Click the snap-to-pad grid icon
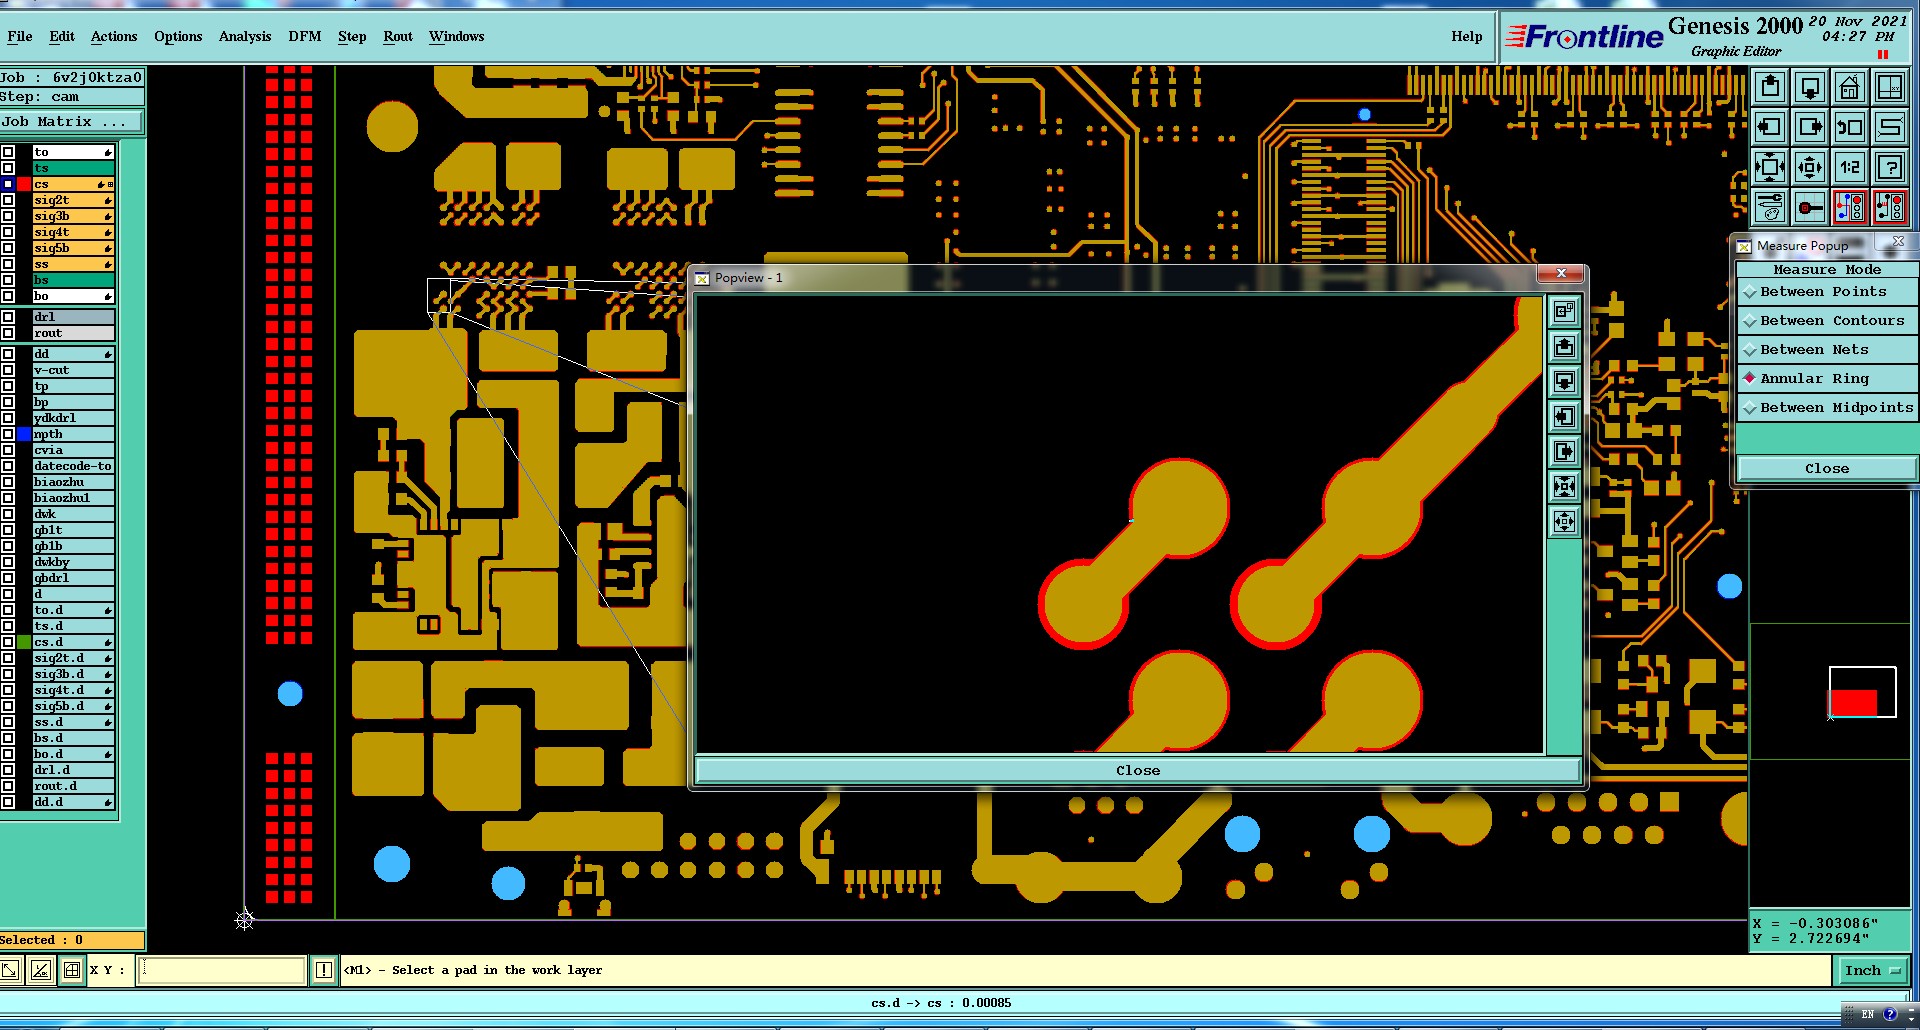Viewport: 1920px width, 1030px height. point(1810,207)
